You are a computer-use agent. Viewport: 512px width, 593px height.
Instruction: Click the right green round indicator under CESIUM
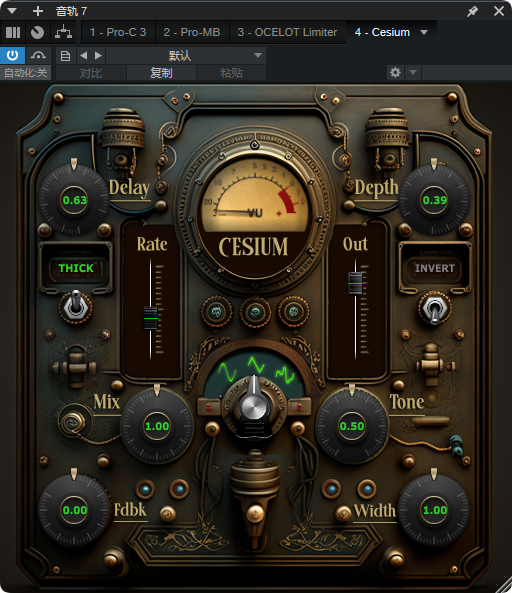(x=294, y=312)
